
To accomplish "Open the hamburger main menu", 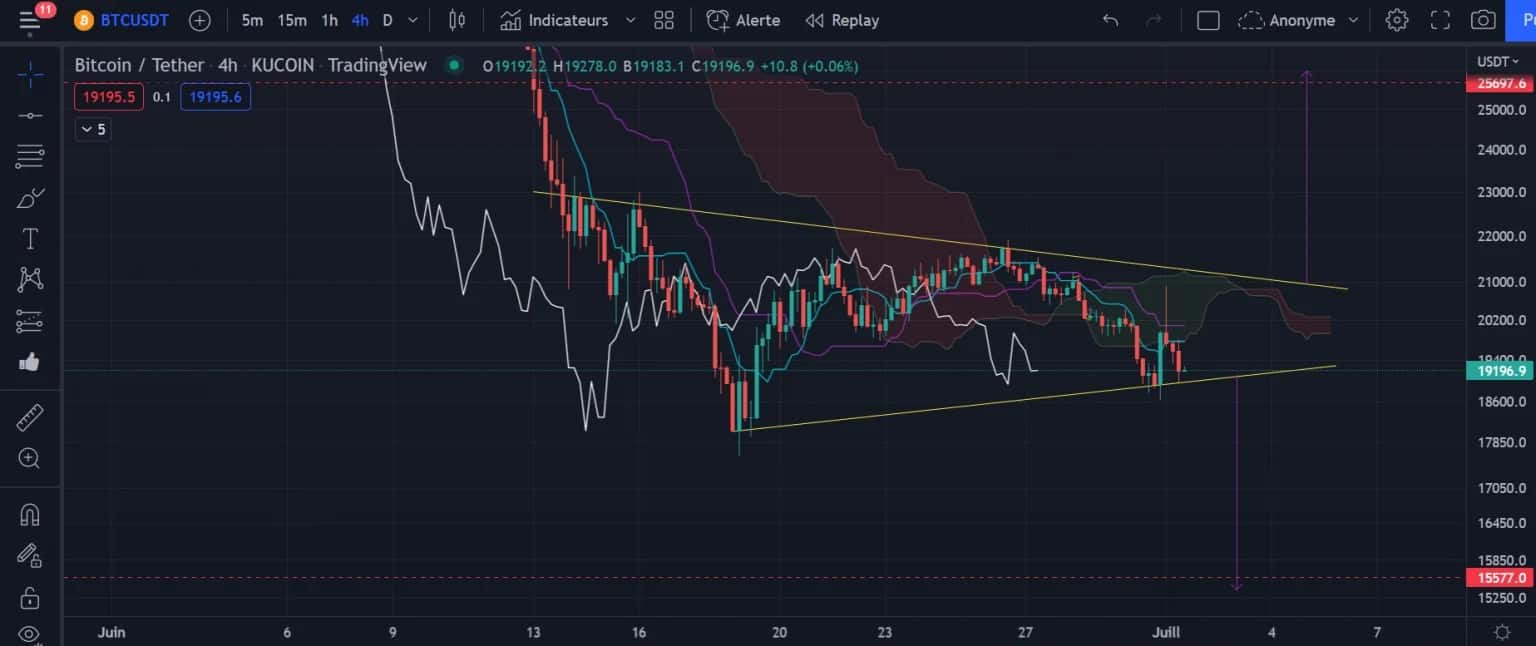I will [x=29, y=20].
